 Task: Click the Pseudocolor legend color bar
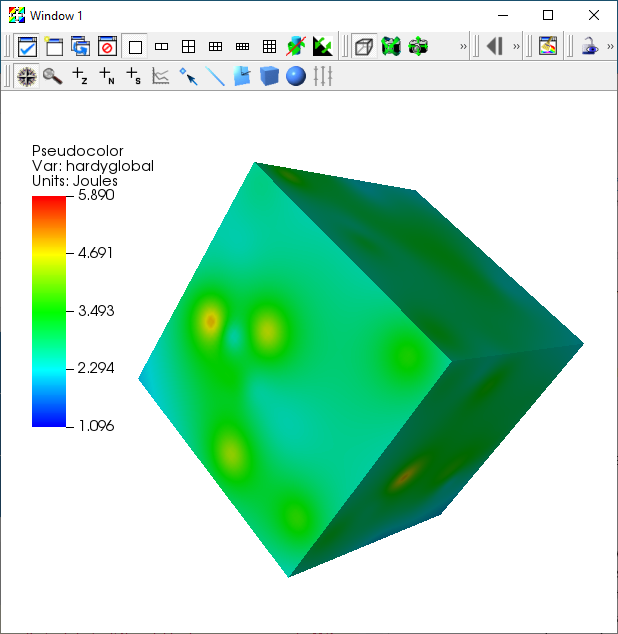[49, 311]
